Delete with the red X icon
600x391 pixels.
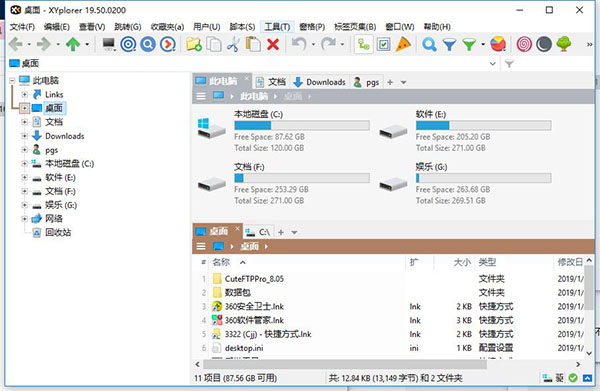(273, 44)
